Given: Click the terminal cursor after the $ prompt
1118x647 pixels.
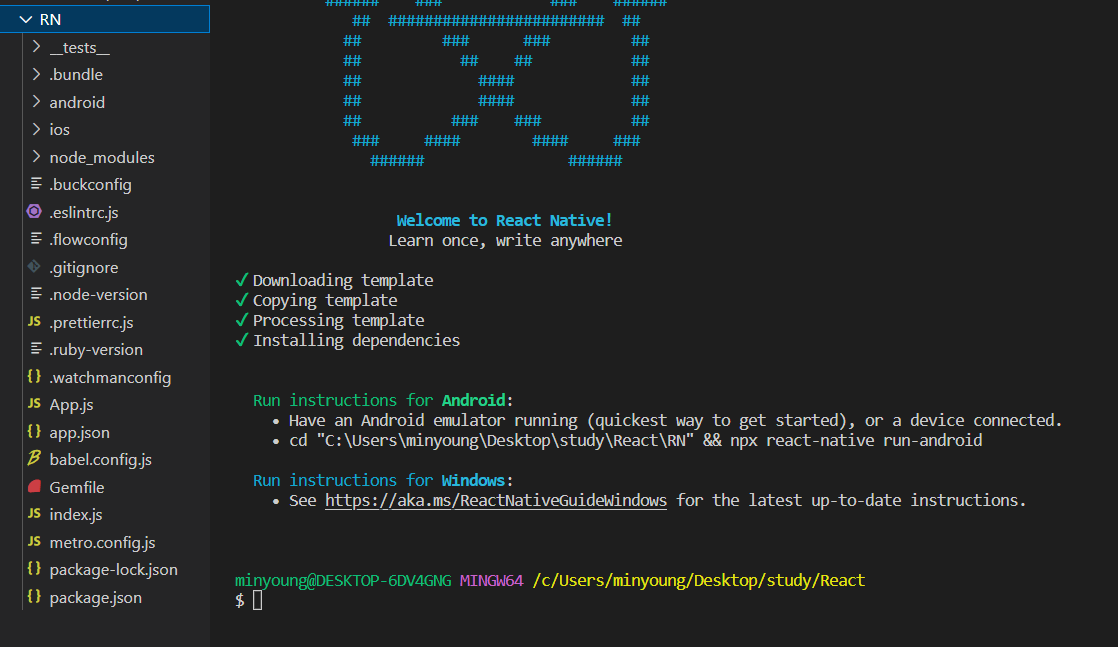Looking at the screenshot, I should click(257, 601).
